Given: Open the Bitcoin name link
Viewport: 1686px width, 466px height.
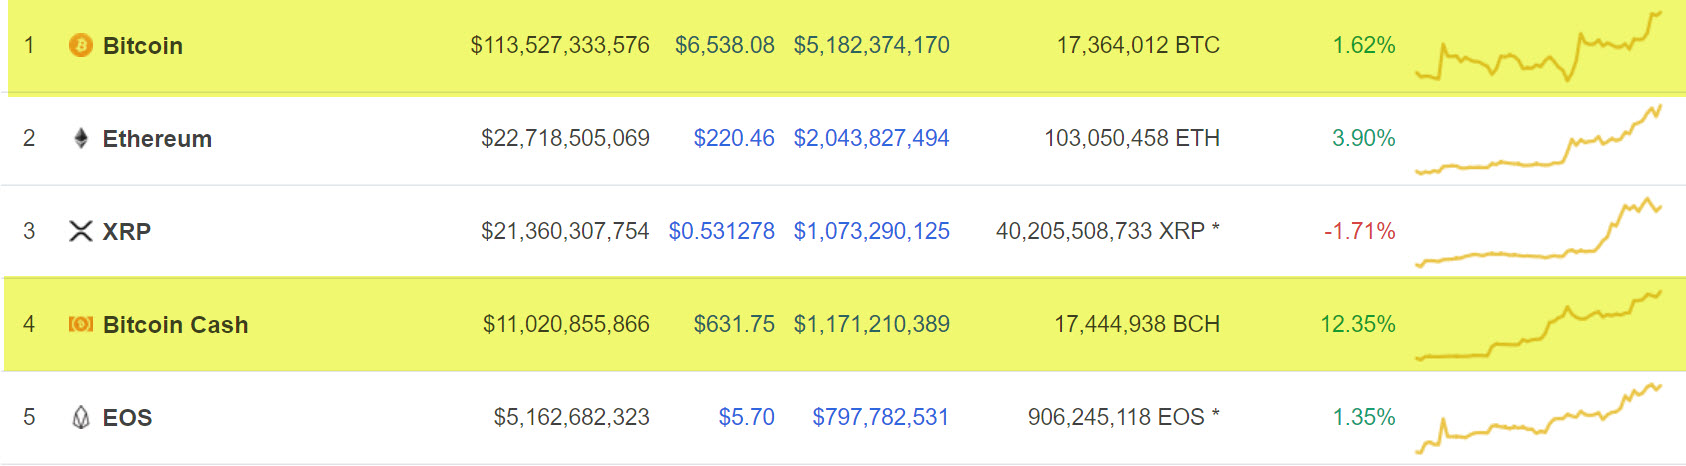Looking at the screenshot, I should tap(143, 46).
